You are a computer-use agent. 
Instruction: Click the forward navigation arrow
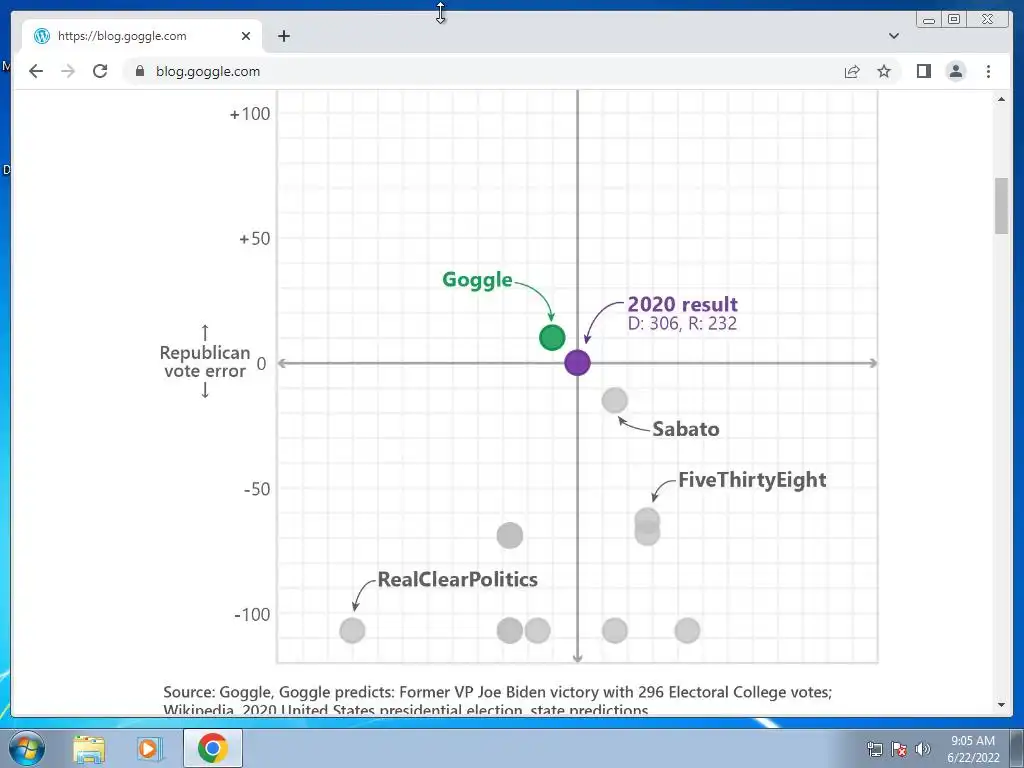click(68, 71)
